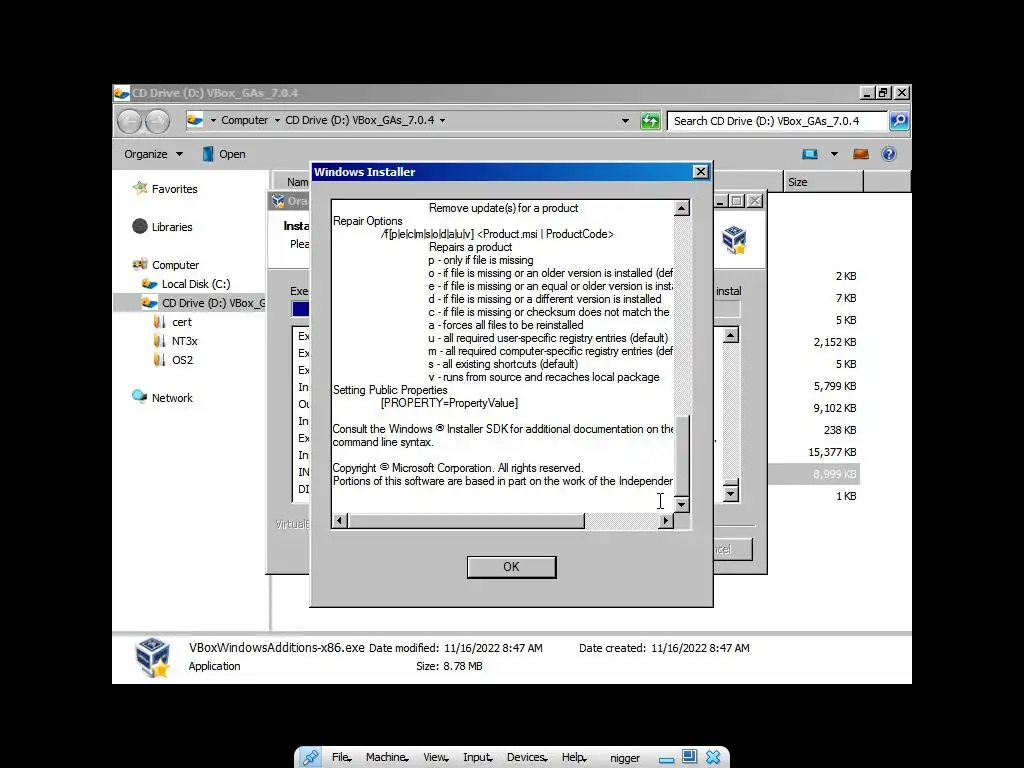Close the Windows Installer dialog

click(700, 172)
